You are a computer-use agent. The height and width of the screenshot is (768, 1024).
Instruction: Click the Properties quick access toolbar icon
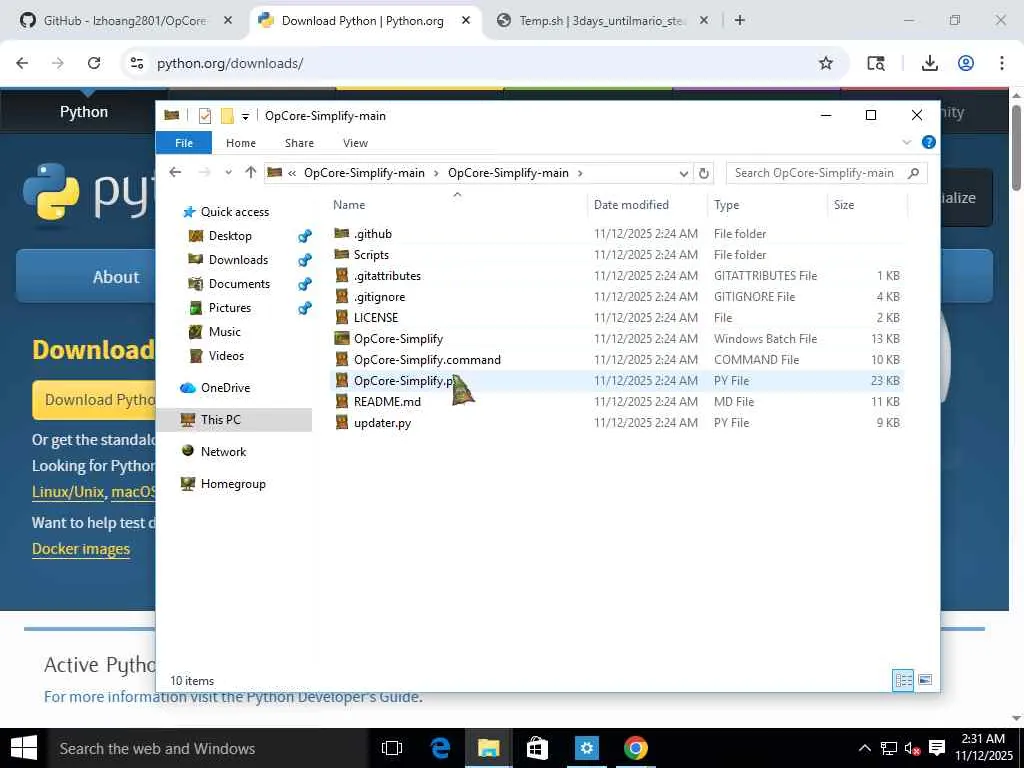click(x=204, y=116)
